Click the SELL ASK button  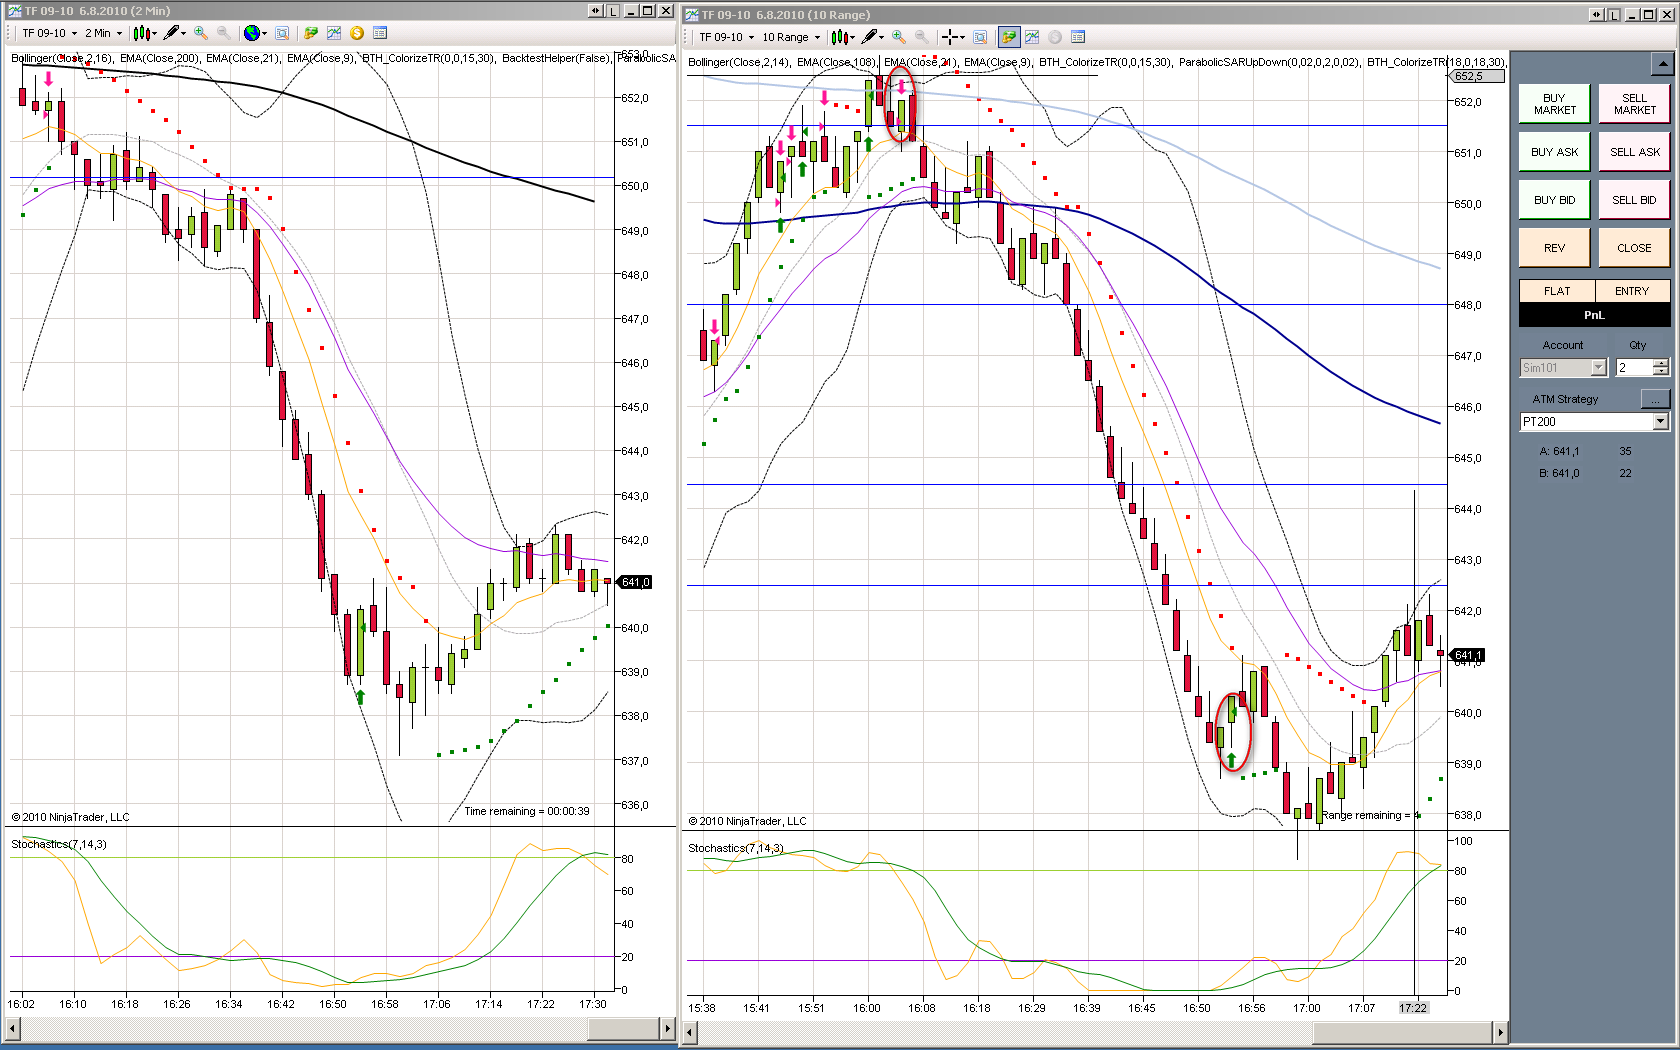click(1634, 152)
